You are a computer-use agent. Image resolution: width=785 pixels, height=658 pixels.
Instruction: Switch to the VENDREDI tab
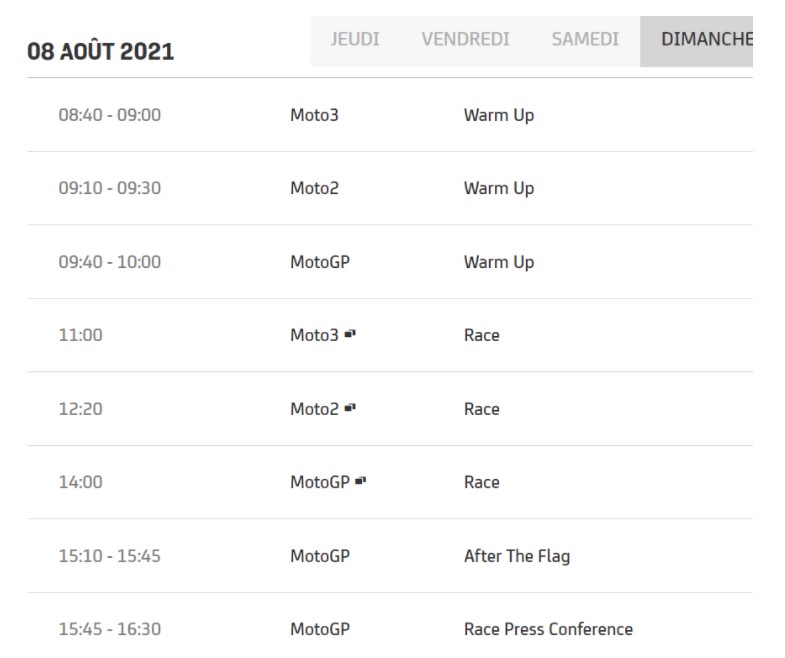466,39
